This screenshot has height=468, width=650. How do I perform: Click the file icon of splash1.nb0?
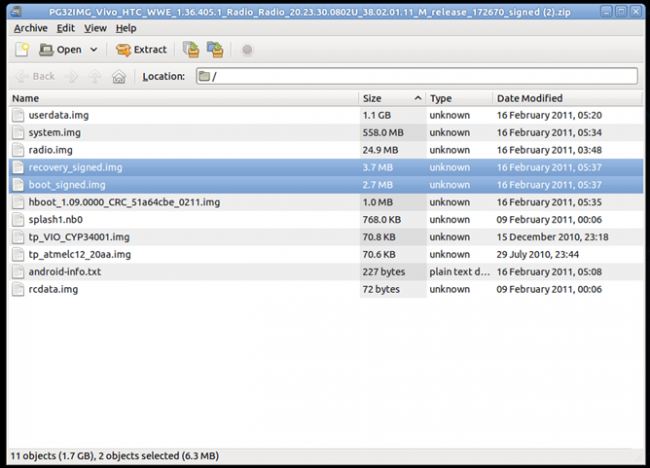coord(18,220)
